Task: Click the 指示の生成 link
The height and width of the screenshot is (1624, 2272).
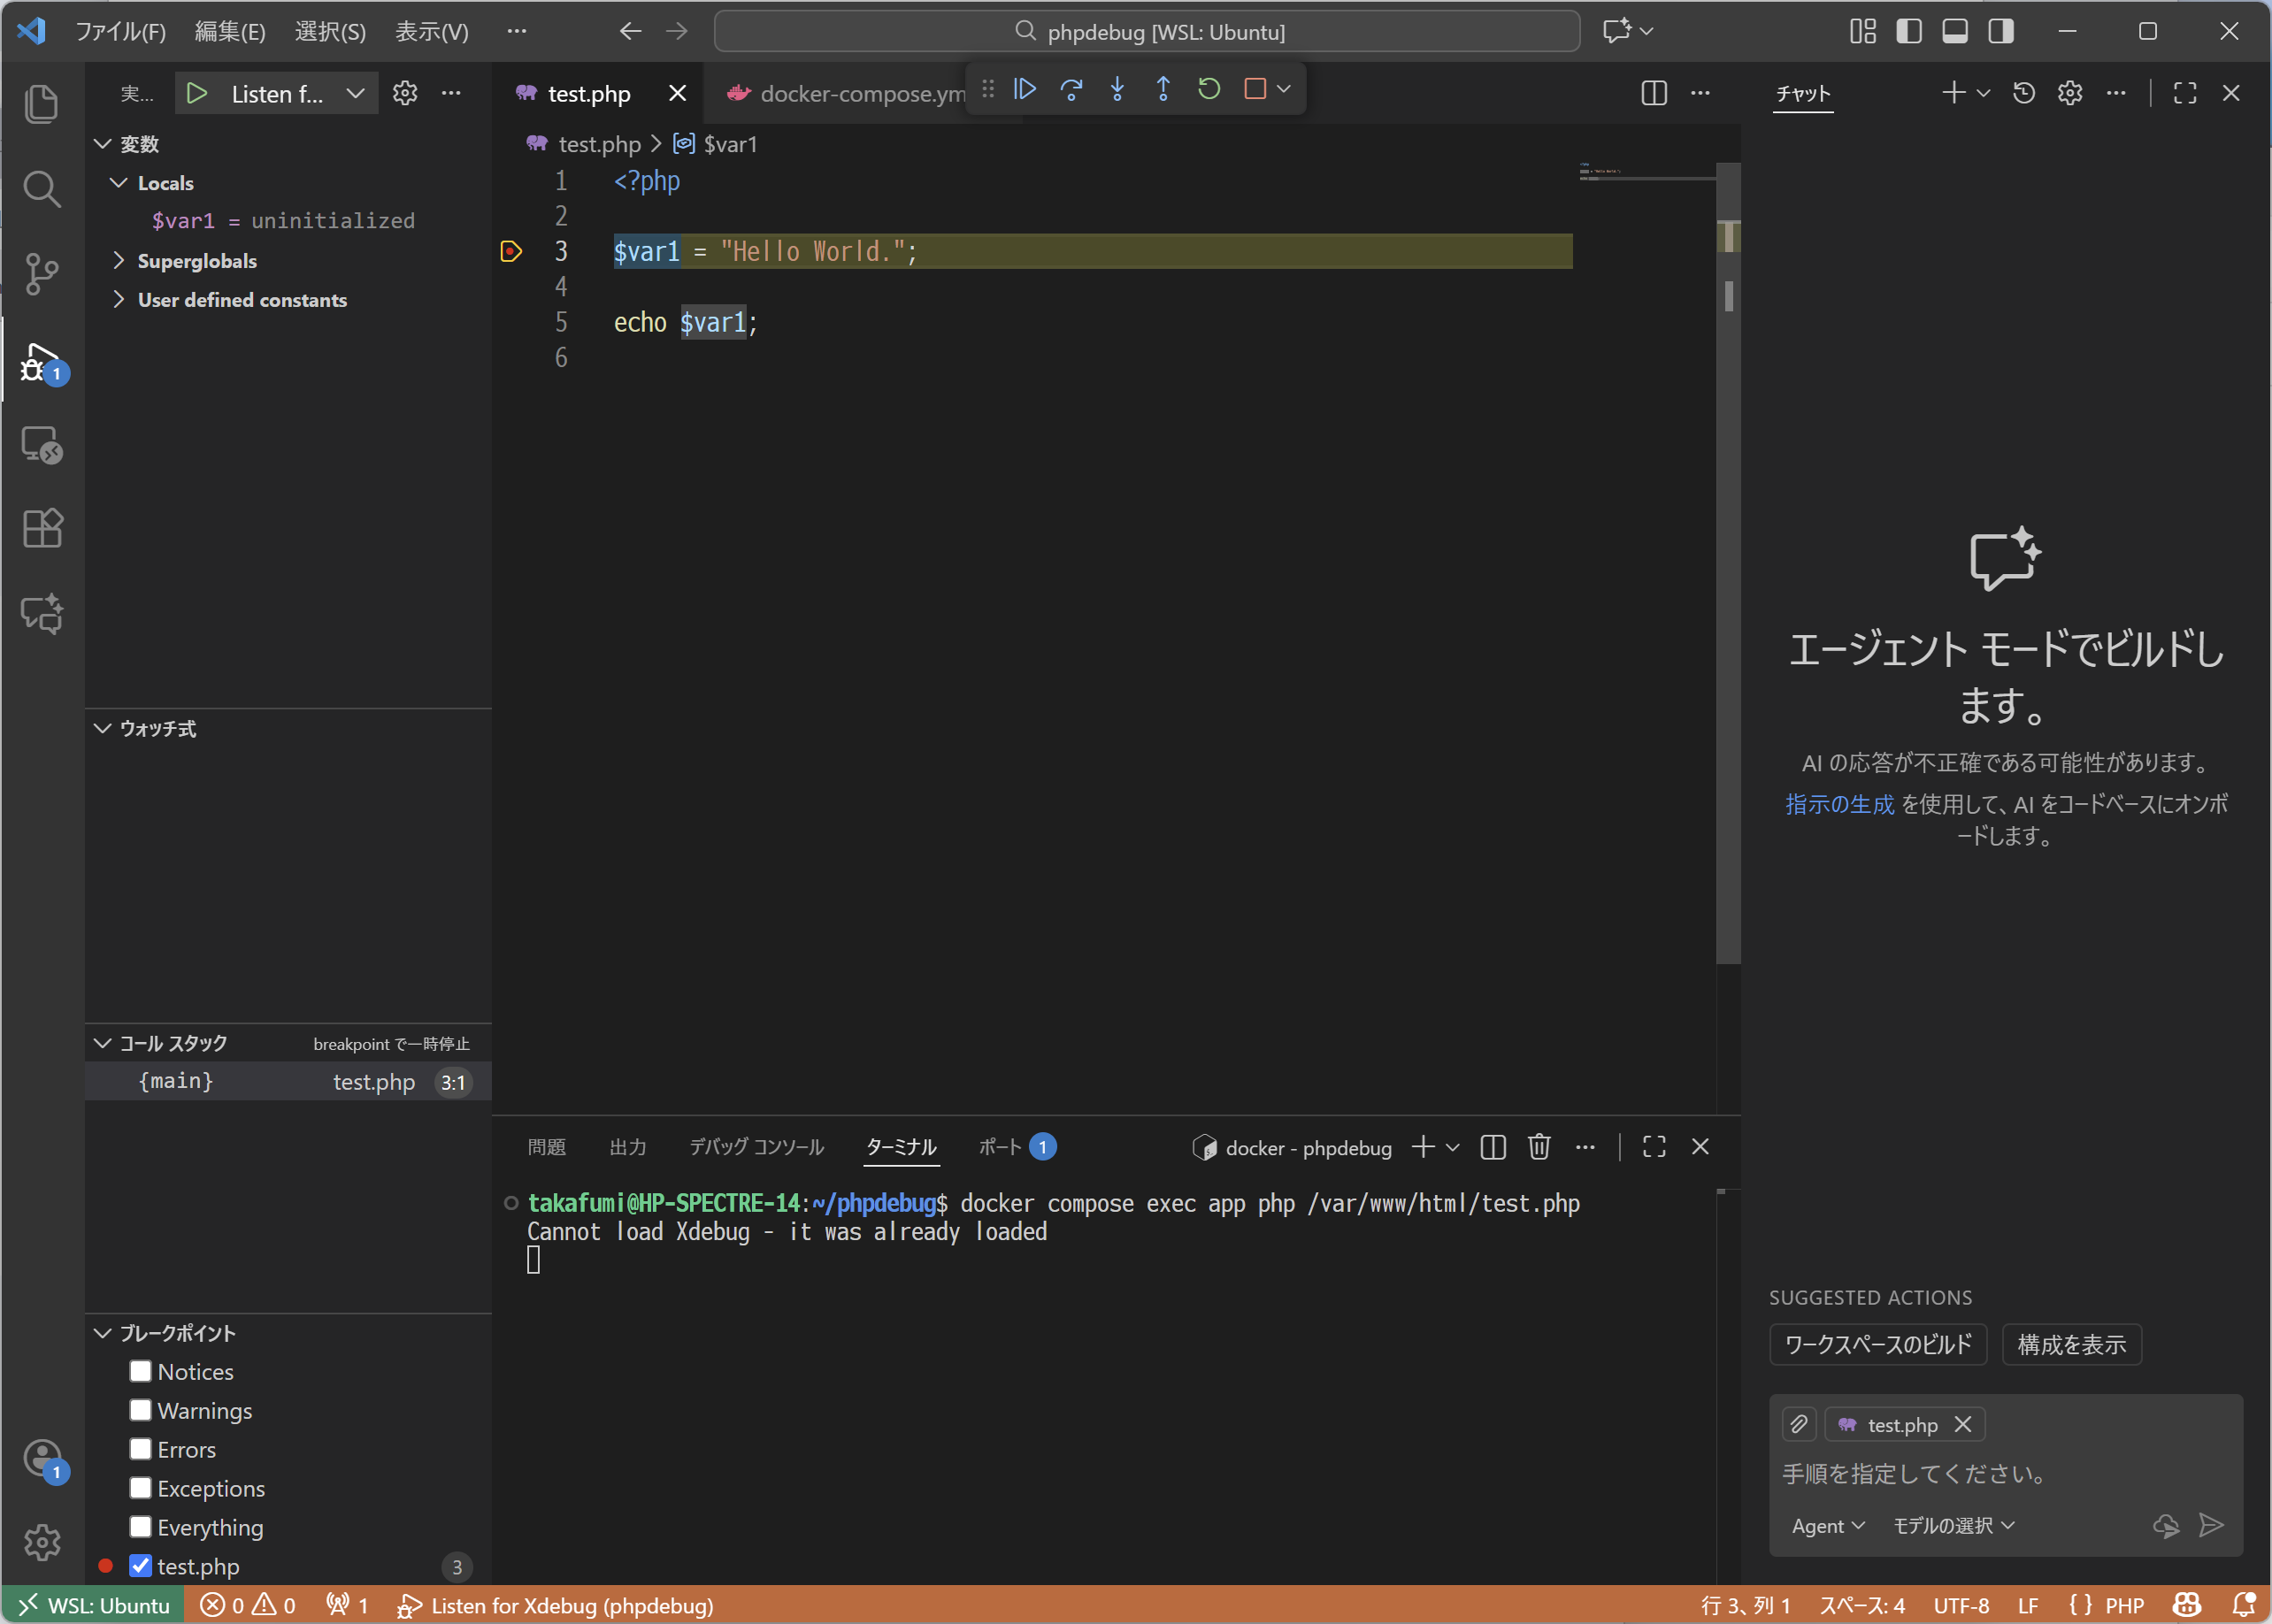Action: pos(1839,804)
